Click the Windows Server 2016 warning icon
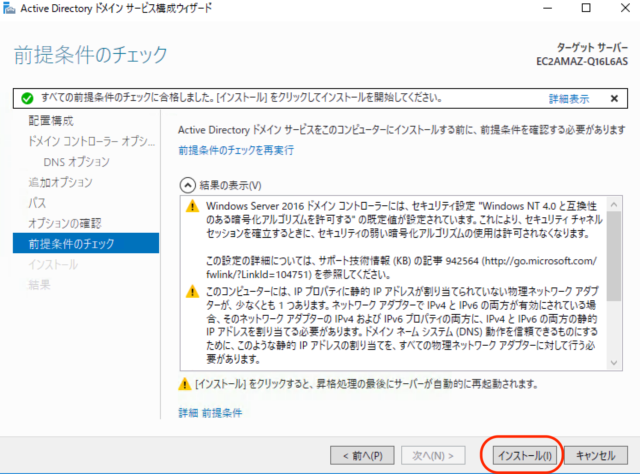 192,206
